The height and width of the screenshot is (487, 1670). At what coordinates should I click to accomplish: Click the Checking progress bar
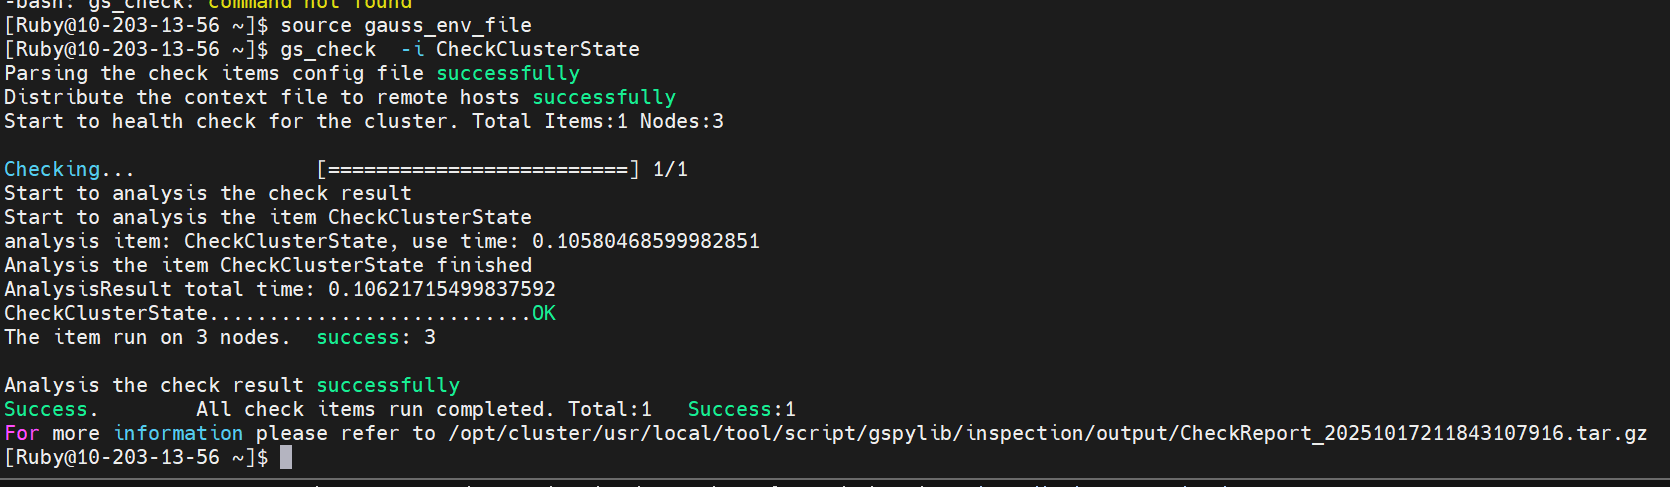[x=478, y=170]
